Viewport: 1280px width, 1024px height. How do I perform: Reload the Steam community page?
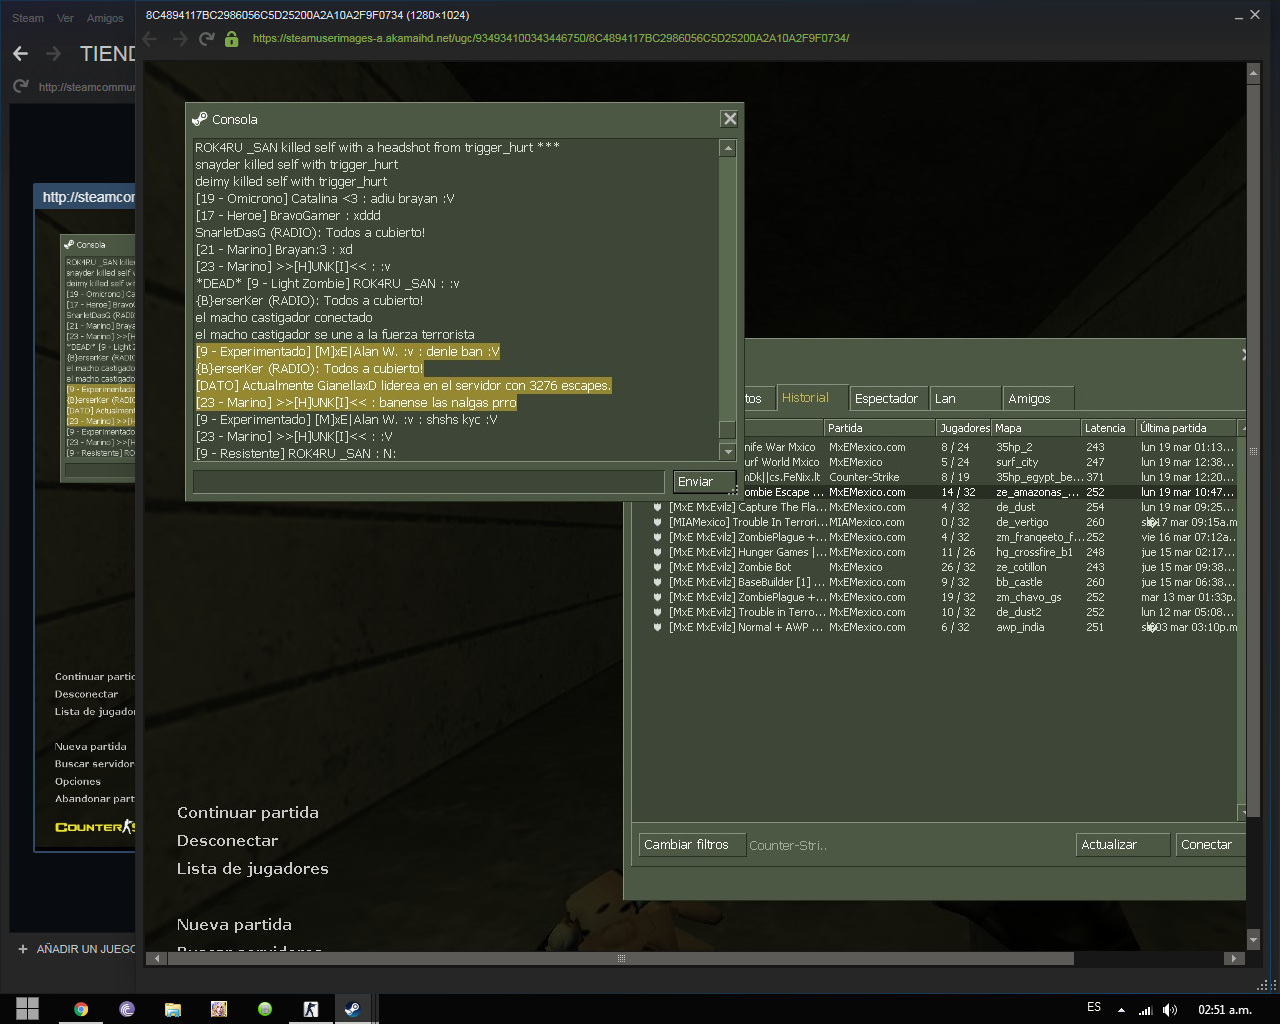20,87
